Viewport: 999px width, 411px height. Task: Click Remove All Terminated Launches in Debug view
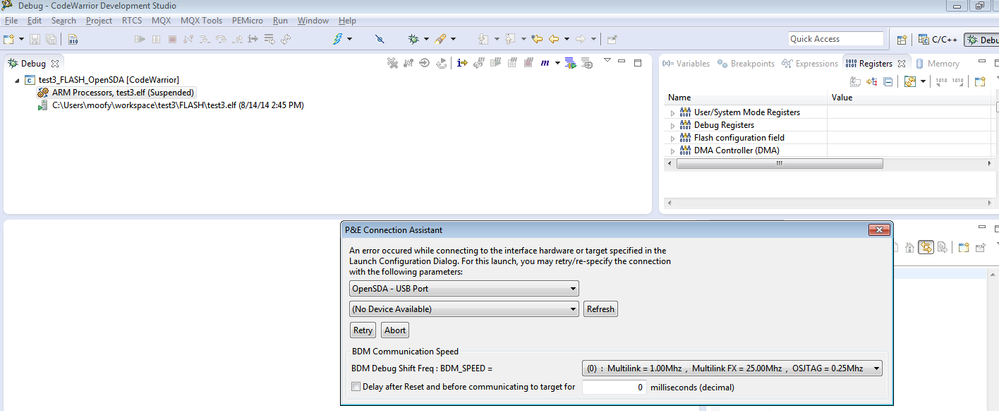[x=392, y=63]
